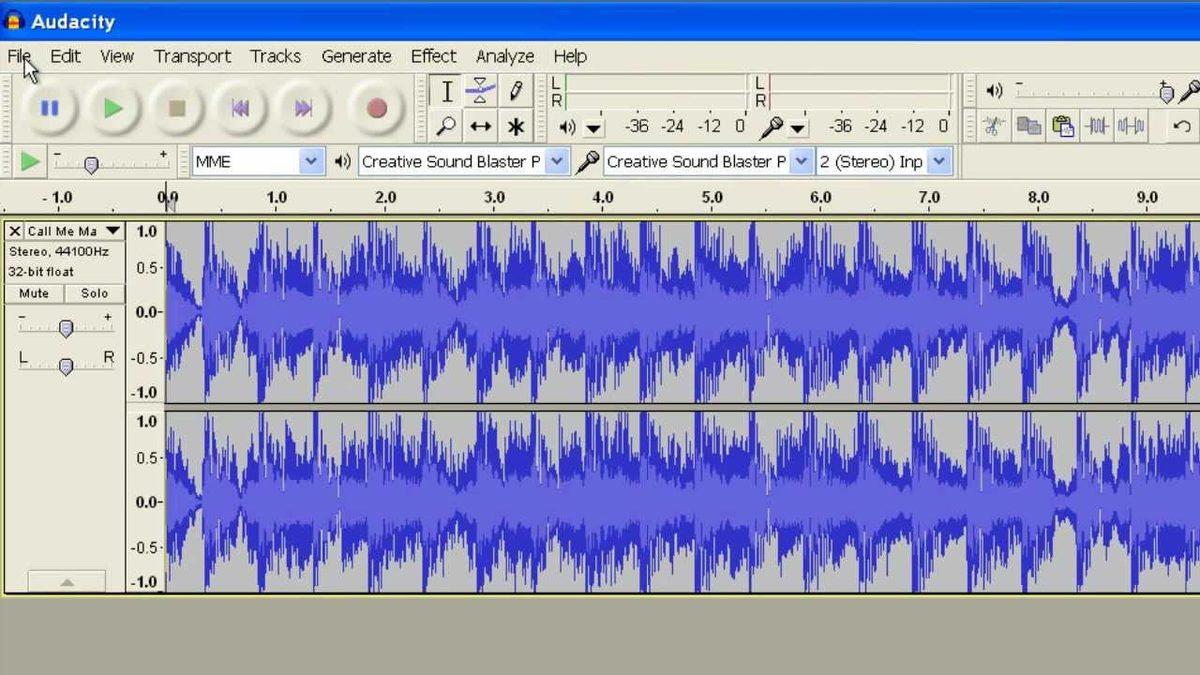1200x675 pixels.
Task: Click the Undo arrow icon
Action: tap(1183, 126)
